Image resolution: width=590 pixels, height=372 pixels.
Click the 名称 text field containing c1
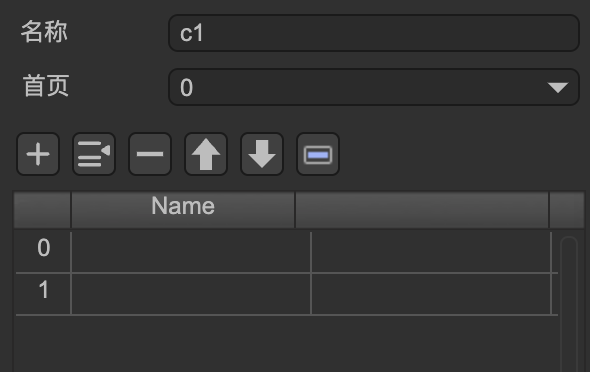[374, 33]
